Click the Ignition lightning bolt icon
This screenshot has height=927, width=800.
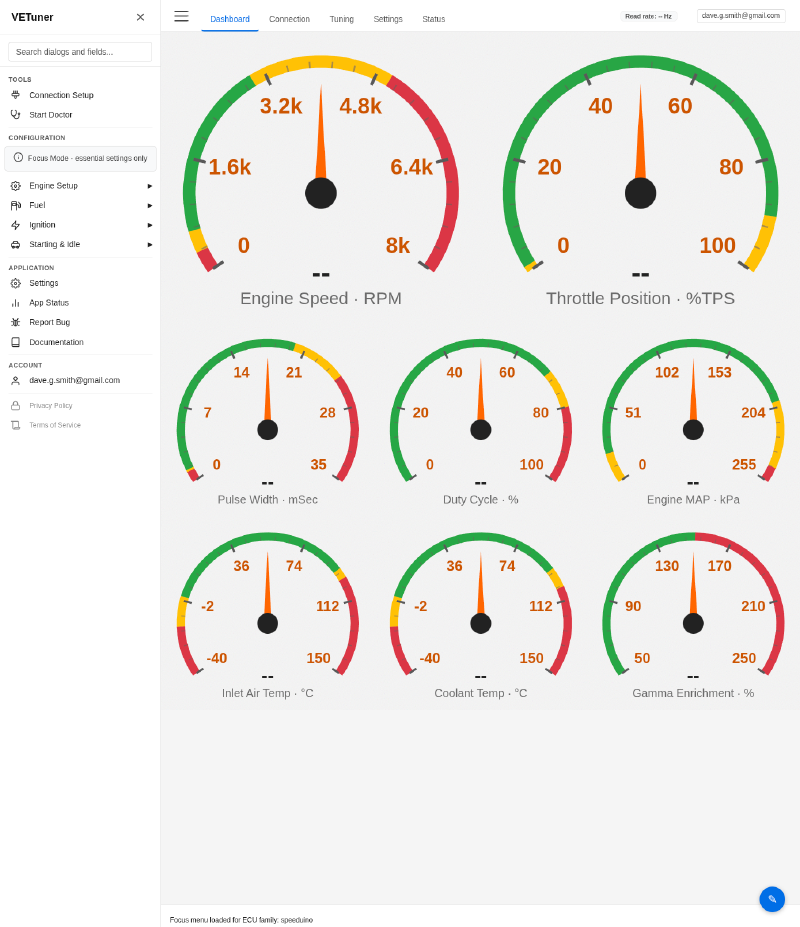(17, 224)
